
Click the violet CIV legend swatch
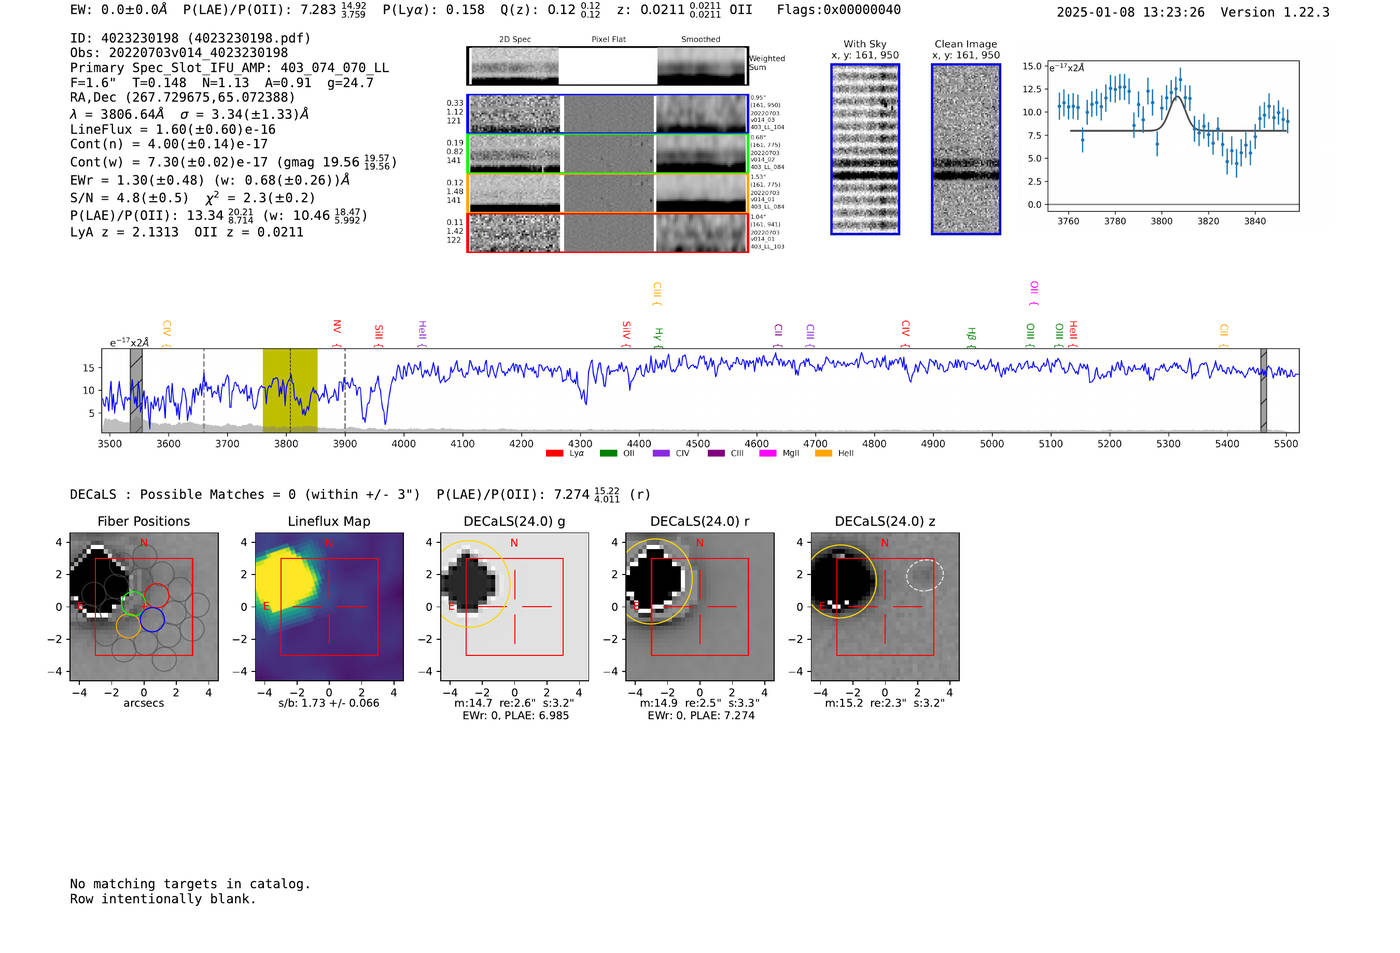click(661, 454)
